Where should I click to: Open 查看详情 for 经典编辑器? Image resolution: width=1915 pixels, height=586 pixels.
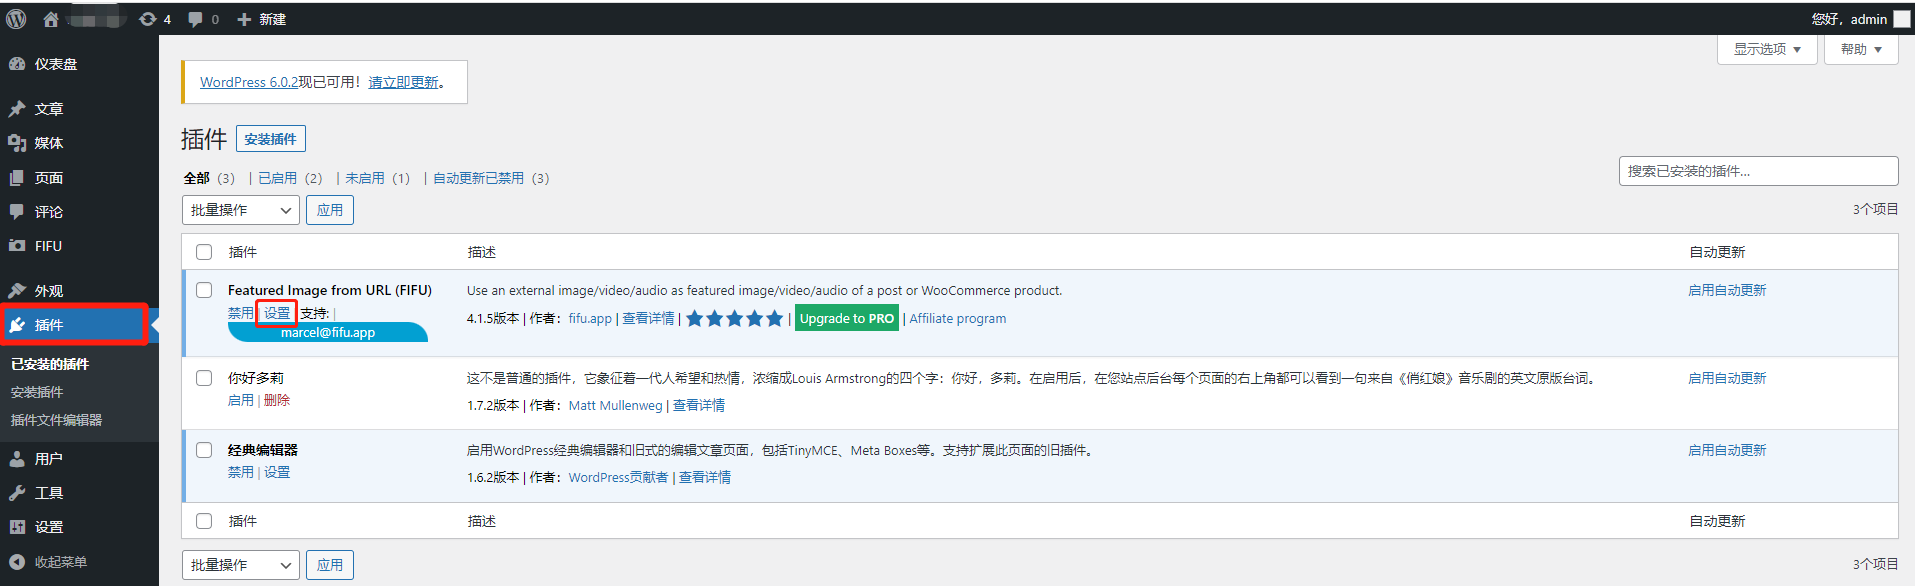705,477
